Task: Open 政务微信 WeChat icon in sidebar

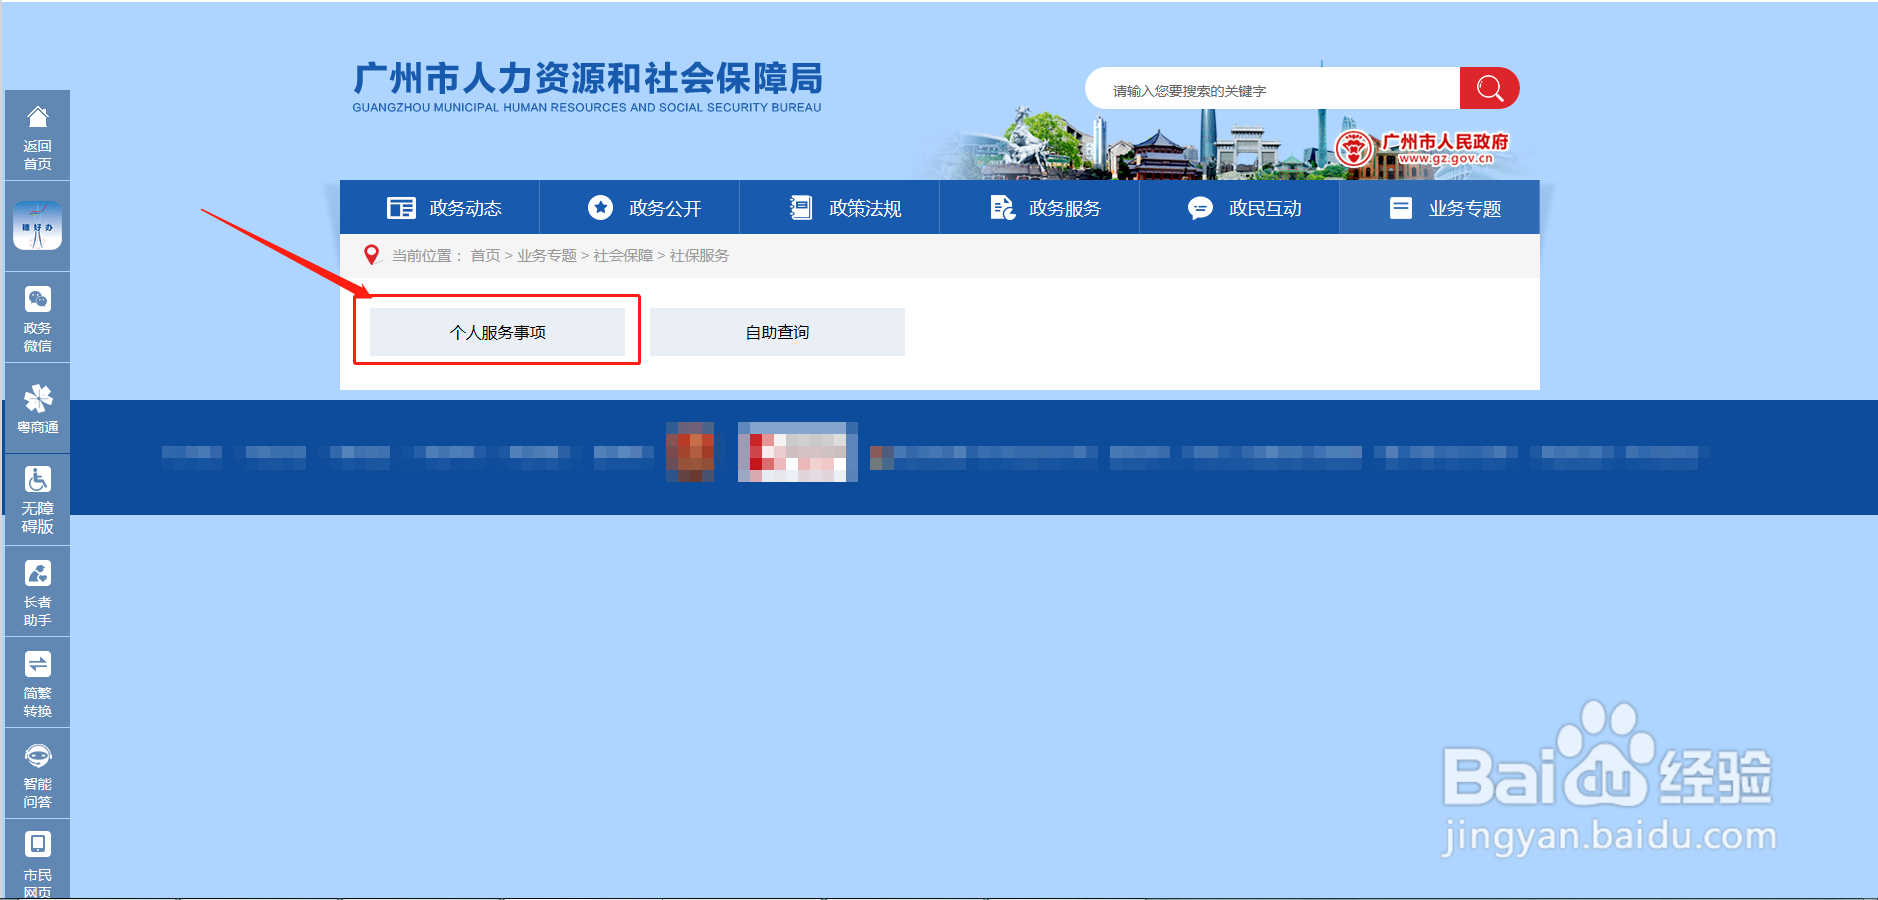Action: click(37, 318)
